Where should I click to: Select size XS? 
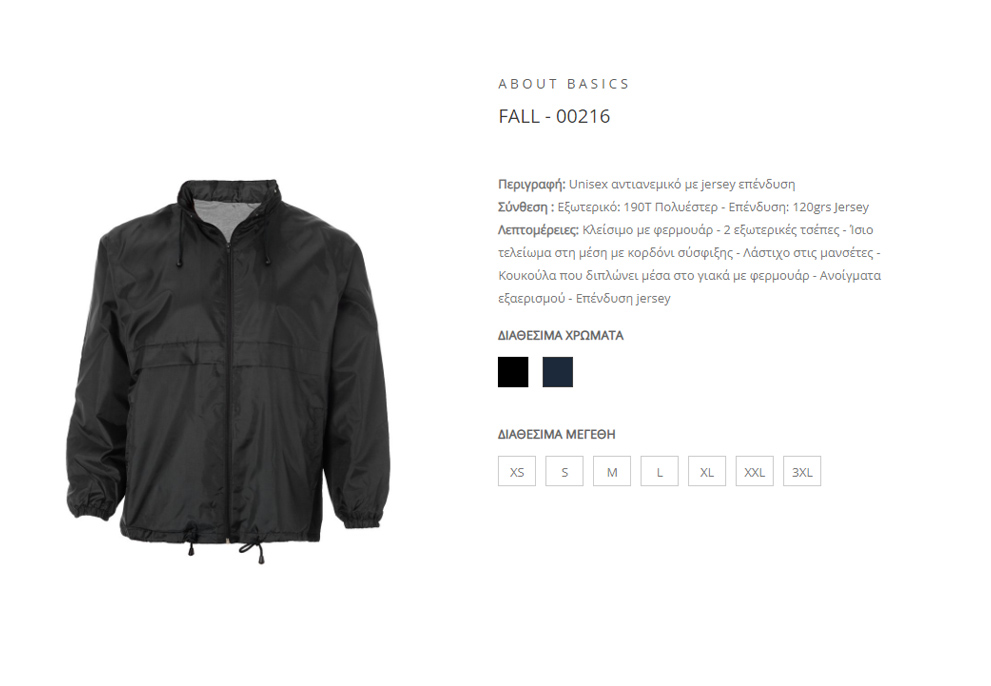pos(516,471)
